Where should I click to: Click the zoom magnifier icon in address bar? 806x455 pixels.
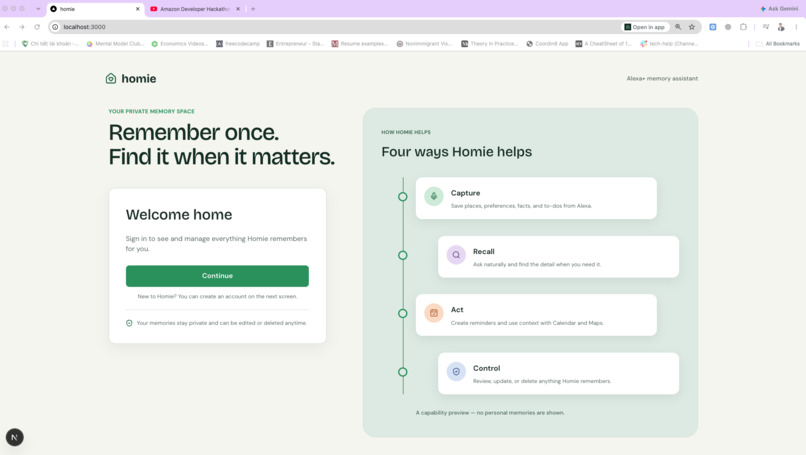click(x=678, y=27)
